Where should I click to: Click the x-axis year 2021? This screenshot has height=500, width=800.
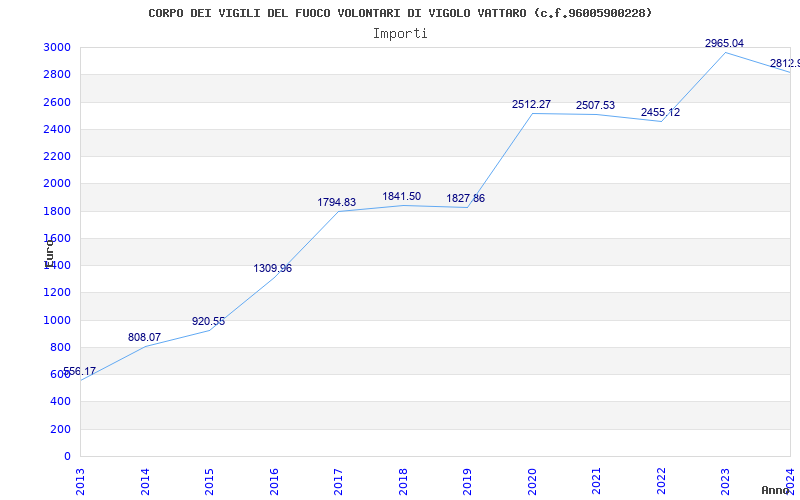coord(596,482)
